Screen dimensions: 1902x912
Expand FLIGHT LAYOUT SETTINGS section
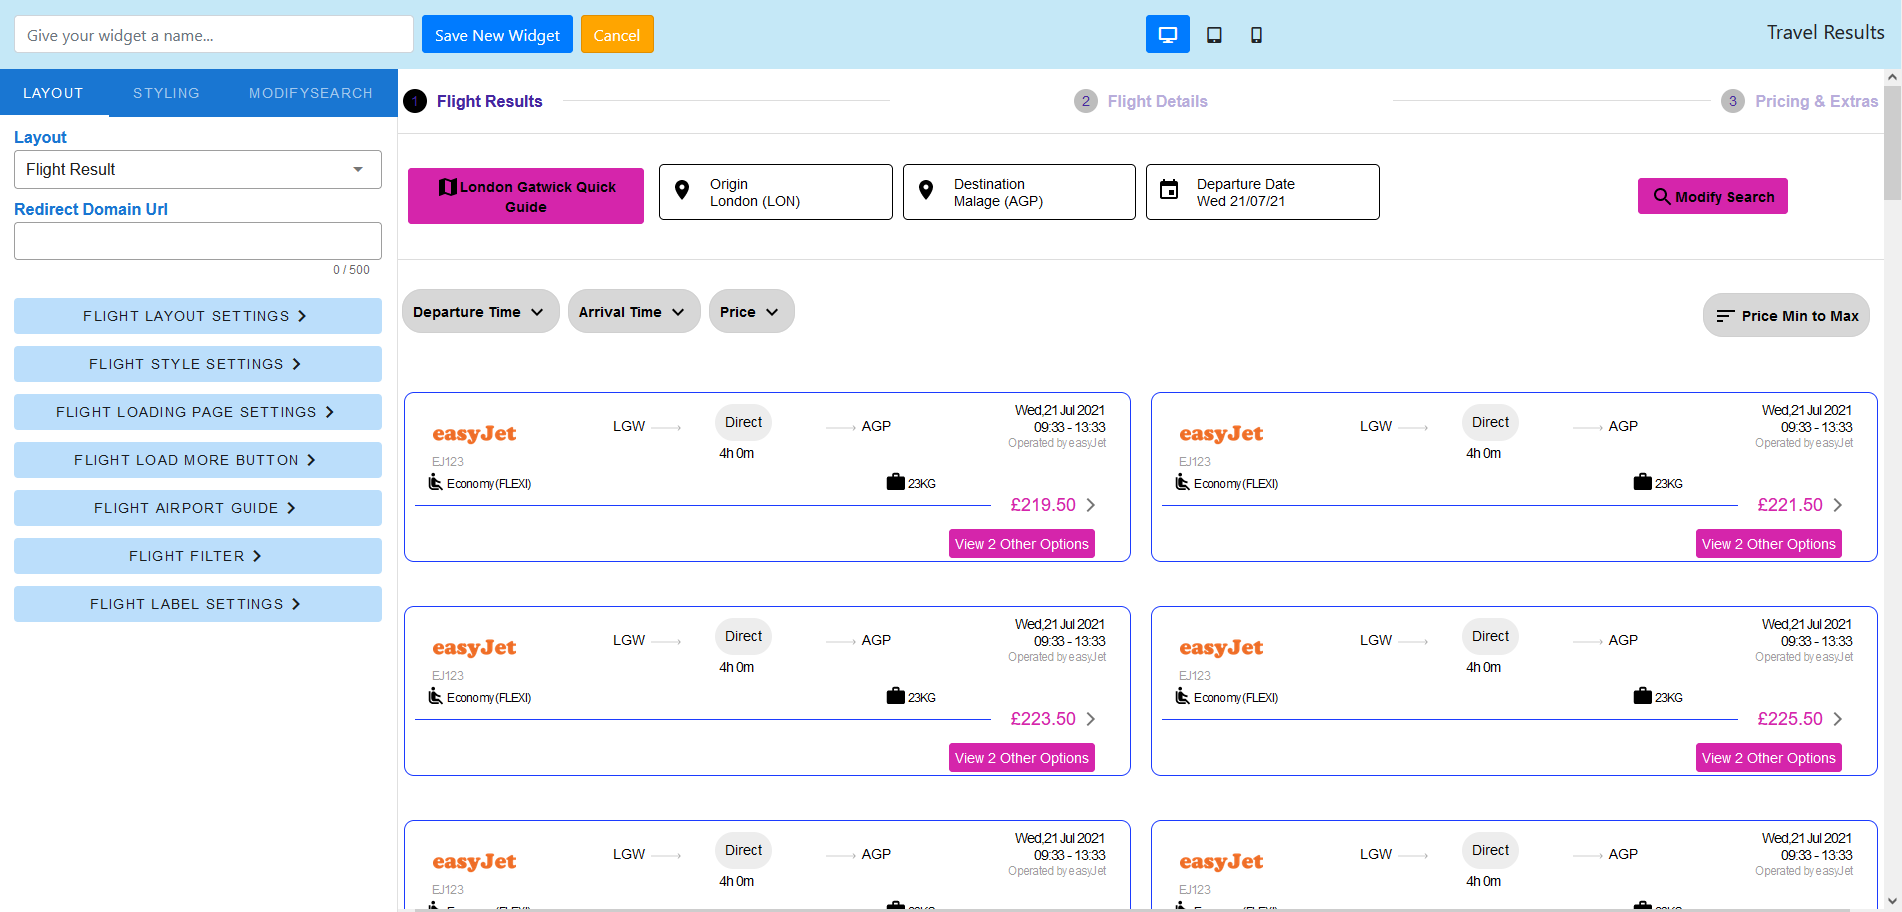[198, 316]
